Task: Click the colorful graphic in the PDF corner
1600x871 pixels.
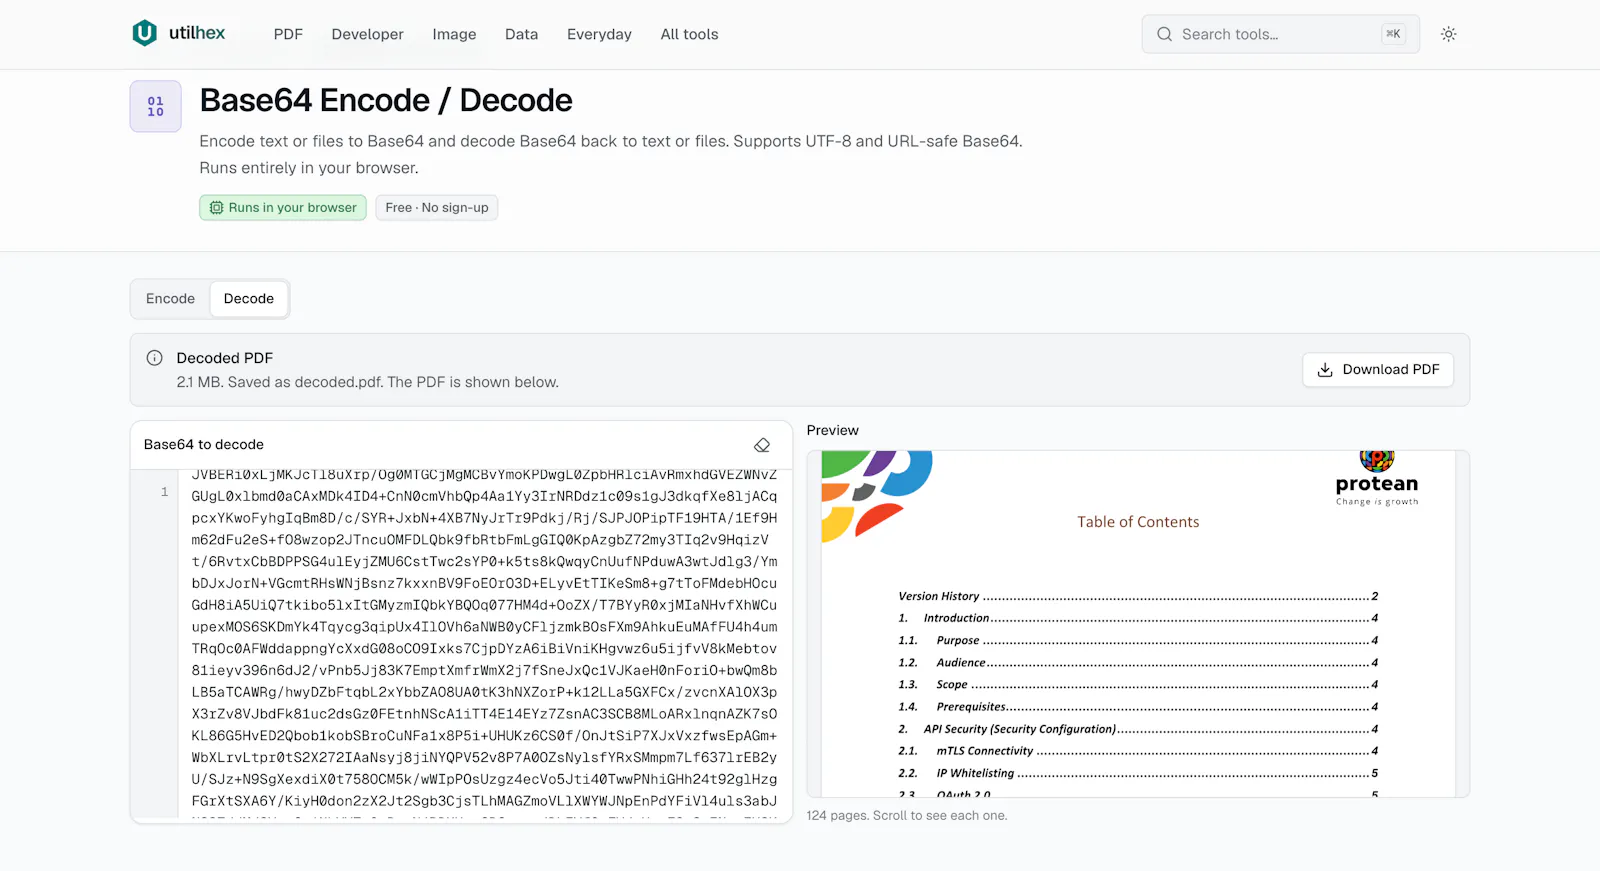Action: click(x=876, y=496)
